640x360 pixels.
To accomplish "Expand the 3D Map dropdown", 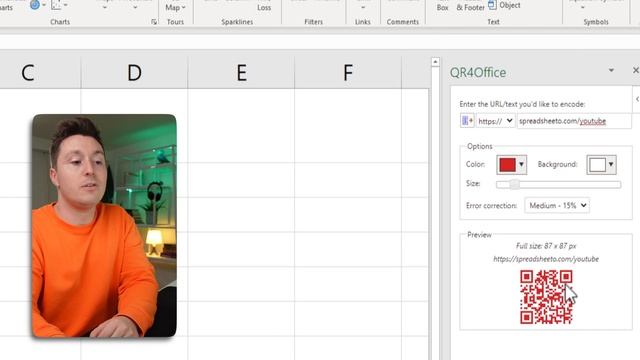I will (x=176, y=7).
